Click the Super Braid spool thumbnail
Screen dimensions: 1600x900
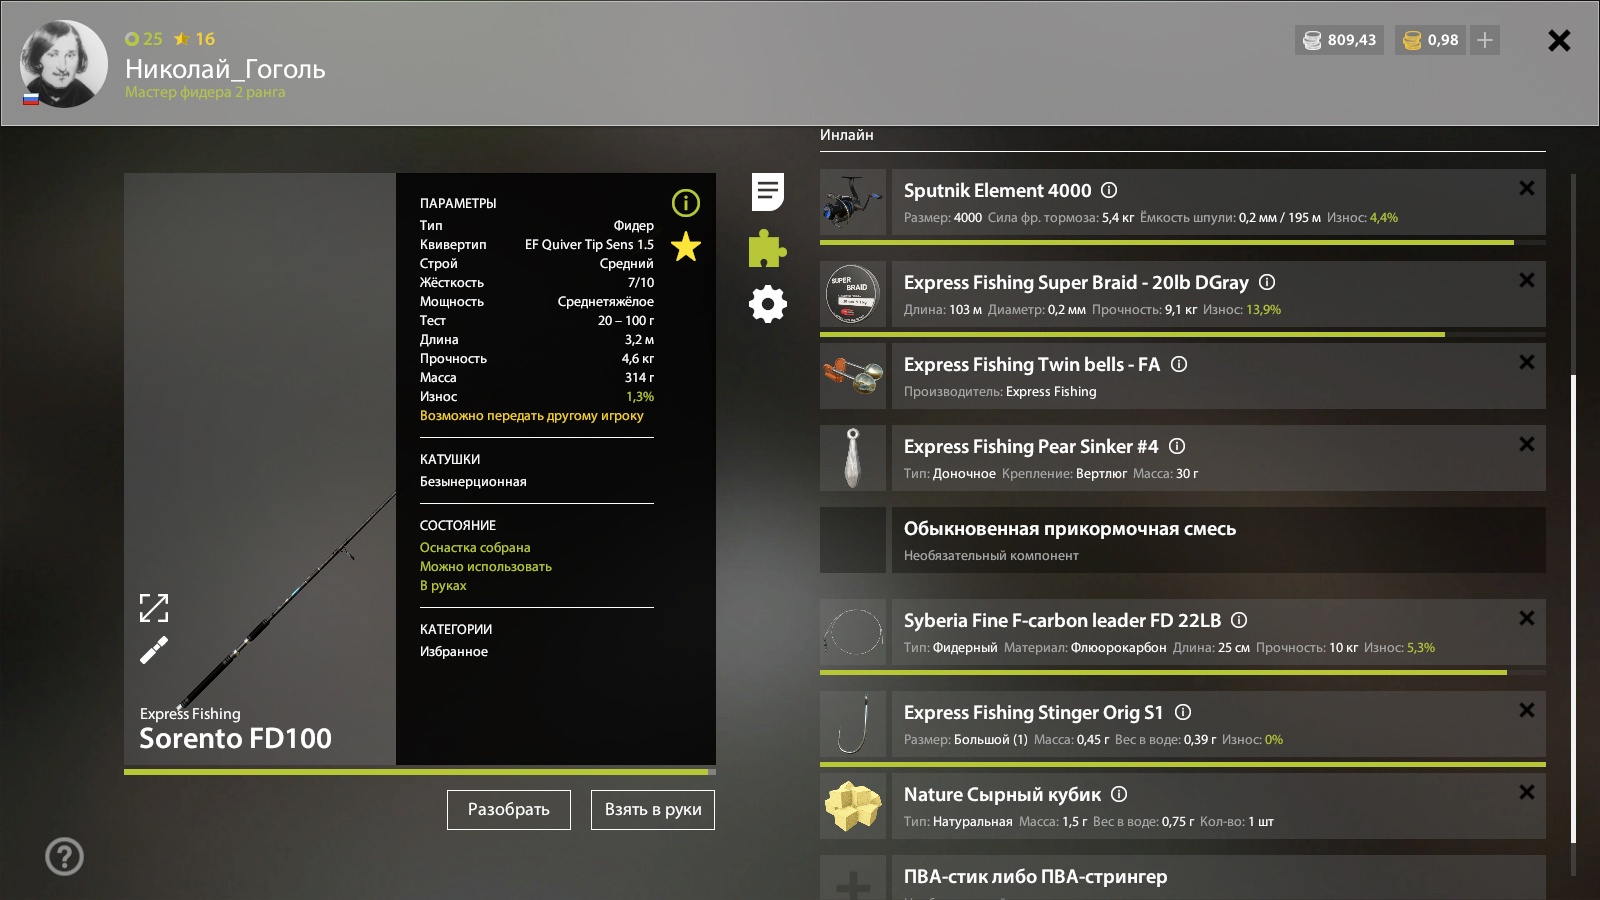853,294
